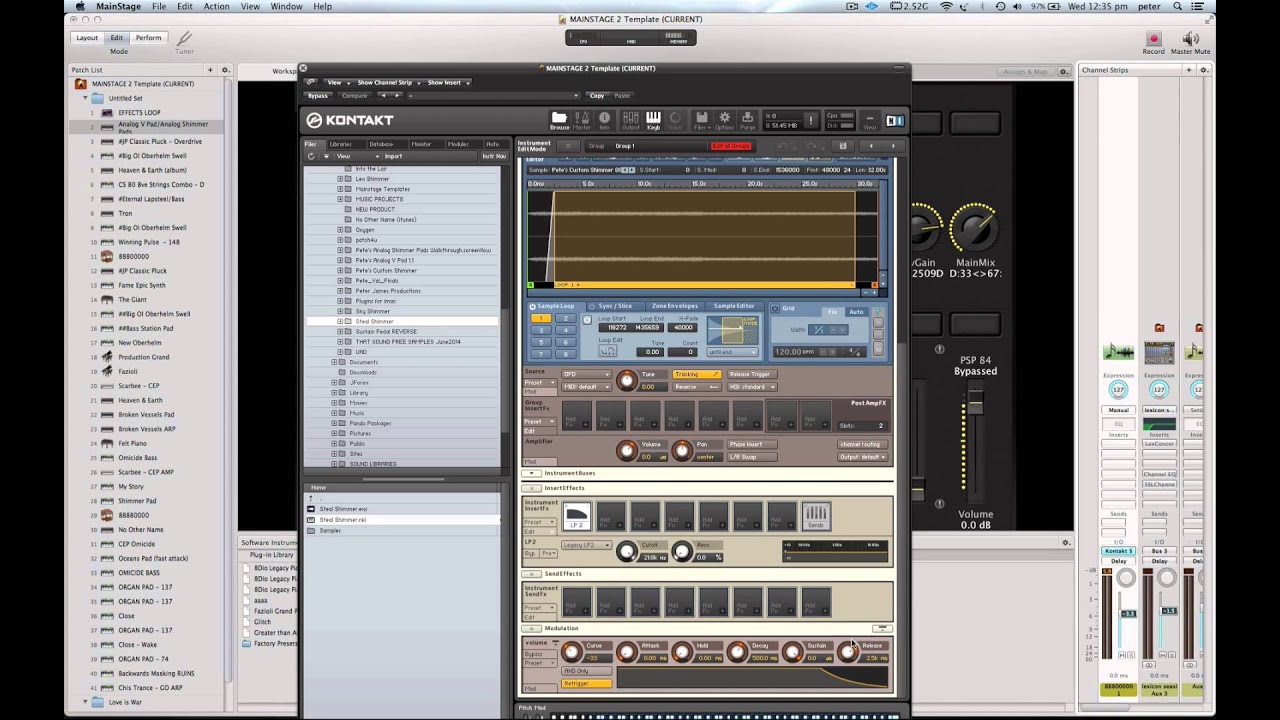The height and width of the screenshot is (720, 1280).
Task: Toggle Release Trigger in Source
Action: click(x=750, y=374)
